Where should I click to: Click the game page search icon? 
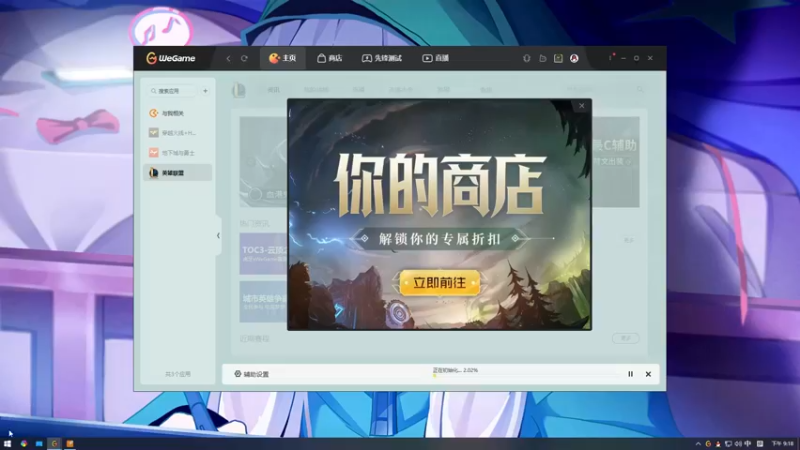[x=640, y=90]
